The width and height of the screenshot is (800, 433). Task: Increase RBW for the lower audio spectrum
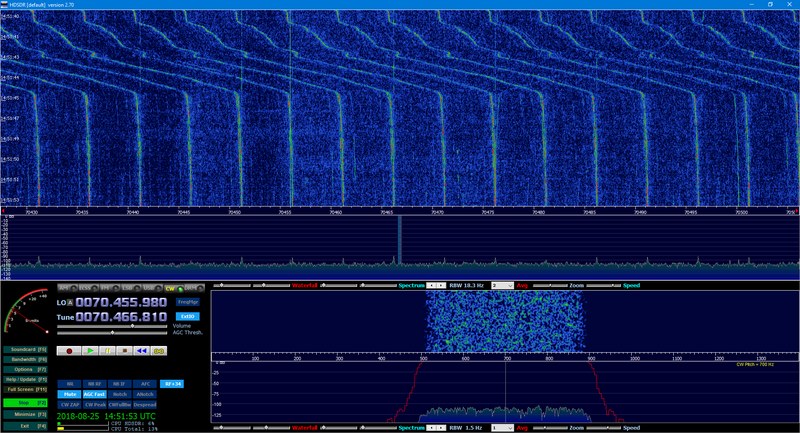(x=441, y=428)
